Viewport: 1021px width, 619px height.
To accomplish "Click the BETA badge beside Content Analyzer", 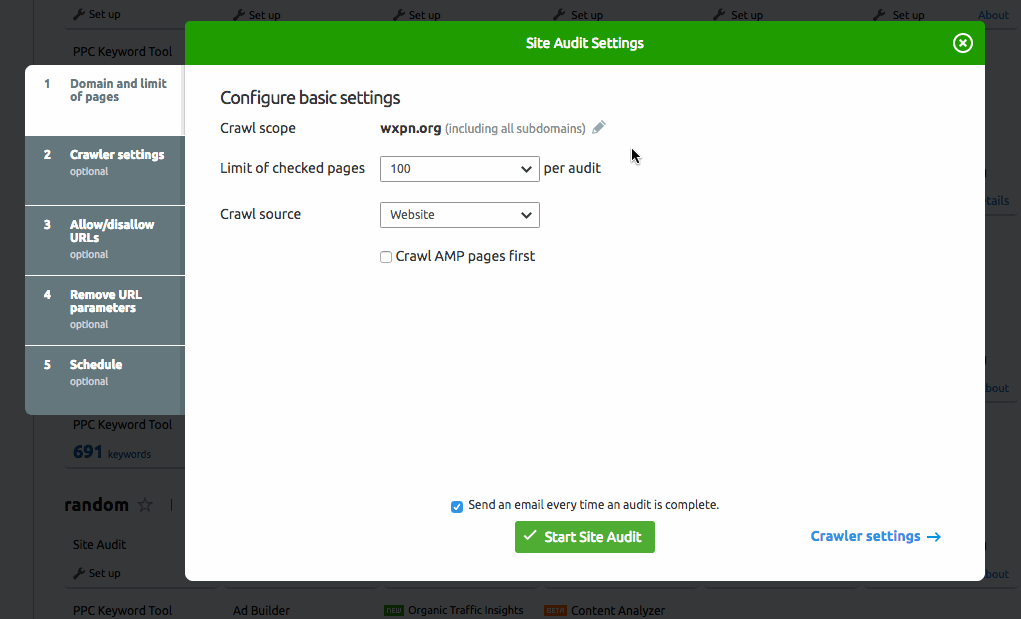I will tap(555, 610).
